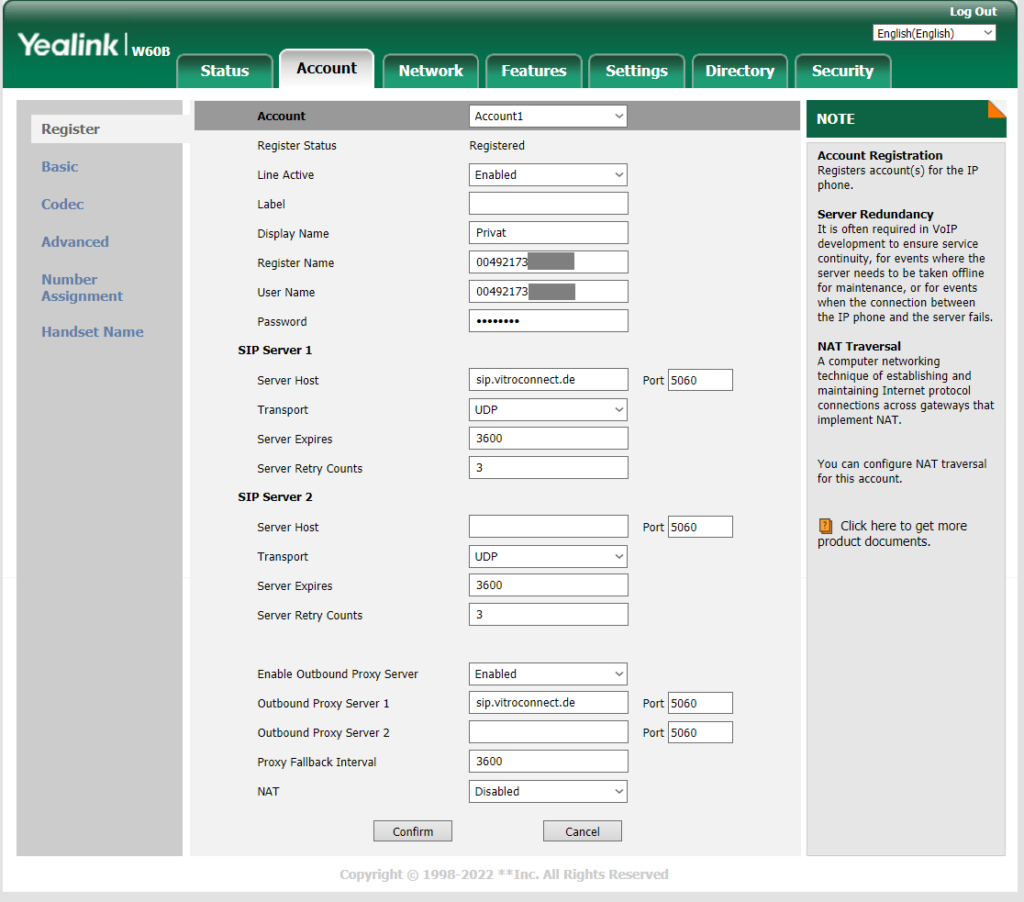Click the Outbound Proxy Server 1 Port field

click(700, 703)
